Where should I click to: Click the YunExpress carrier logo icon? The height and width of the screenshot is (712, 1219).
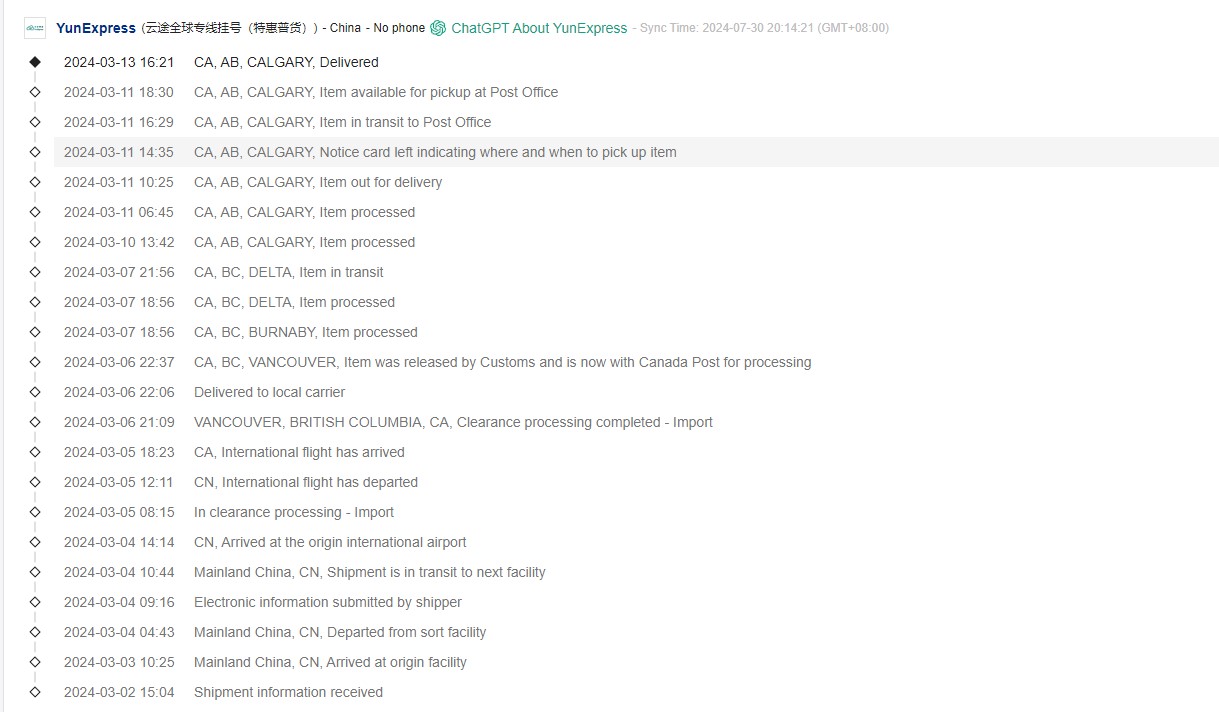35,28
